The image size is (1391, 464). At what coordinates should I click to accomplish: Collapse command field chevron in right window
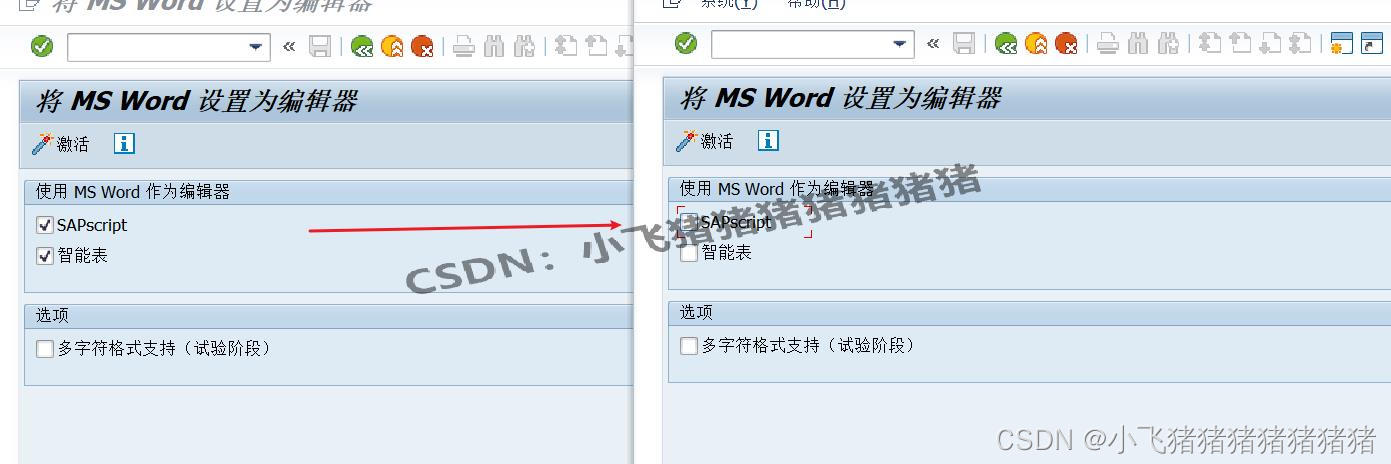click(933, 43)
